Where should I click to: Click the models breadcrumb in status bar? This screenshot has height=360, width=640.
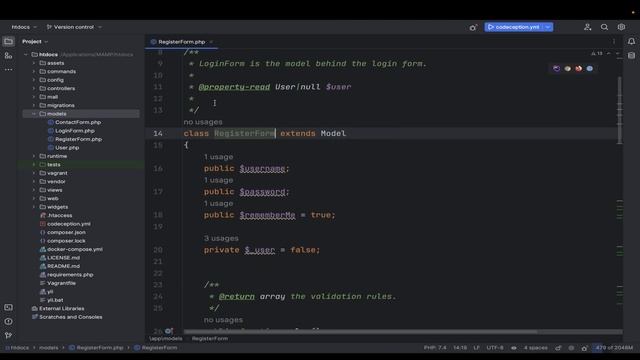click(x=49, y=348)
